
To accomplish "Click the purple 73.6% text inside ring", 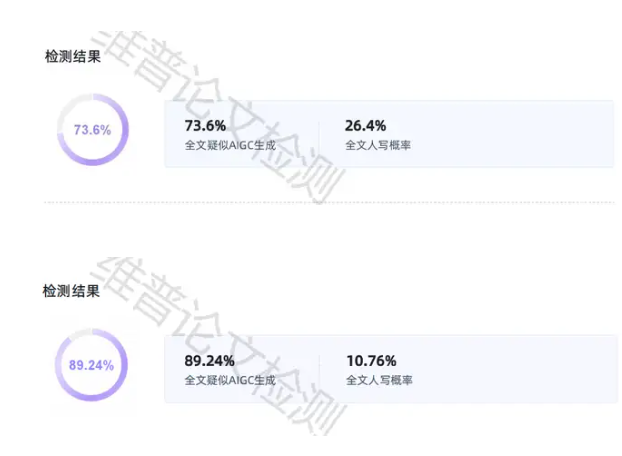I will coord(92,130).
